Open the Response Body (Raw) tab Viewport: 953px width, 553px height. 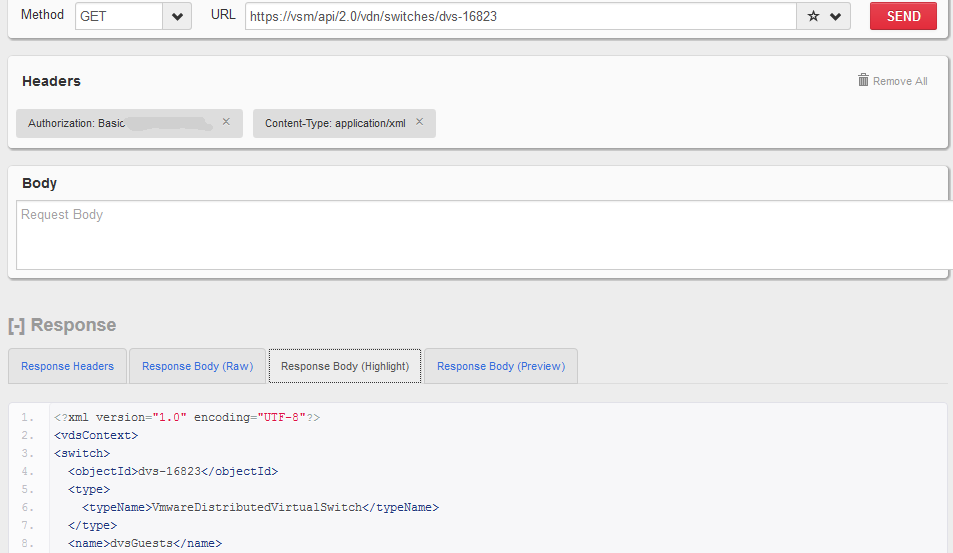tap(198, 366)
